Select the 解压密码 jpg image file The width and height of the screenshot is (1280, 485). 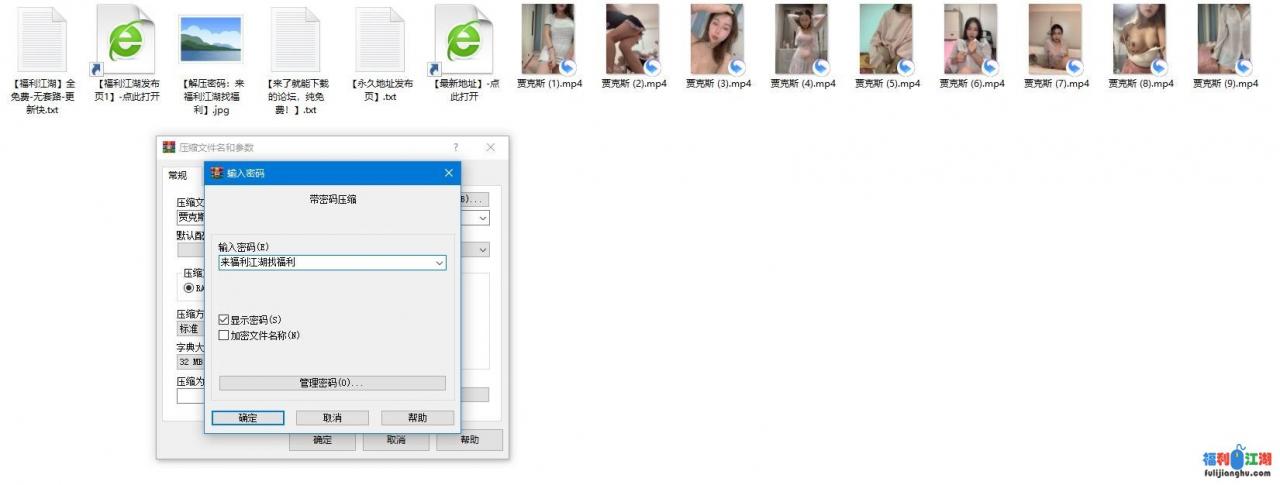(210, 40)
